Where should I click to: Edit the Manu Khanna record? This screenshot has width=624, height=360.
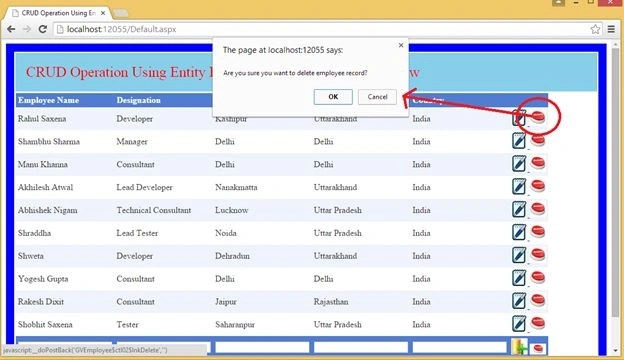519,163
